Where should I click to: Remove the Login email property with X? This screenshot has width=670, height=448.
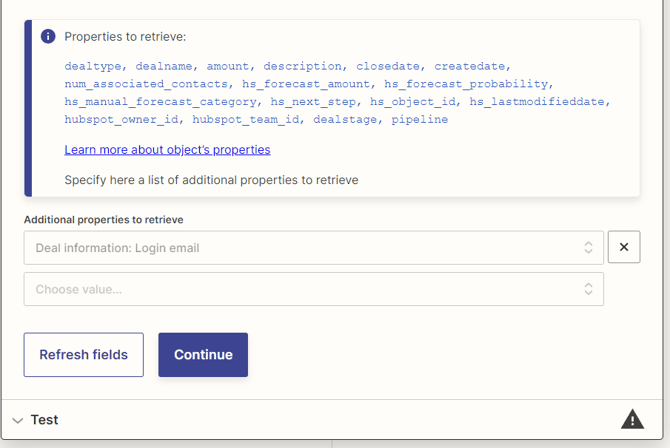pyautogui.click(x=624, y=248)
